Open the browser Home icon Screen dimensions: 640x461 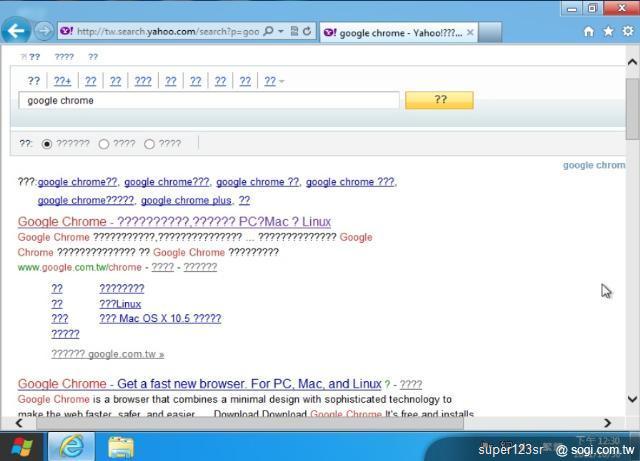pos(589,31)
